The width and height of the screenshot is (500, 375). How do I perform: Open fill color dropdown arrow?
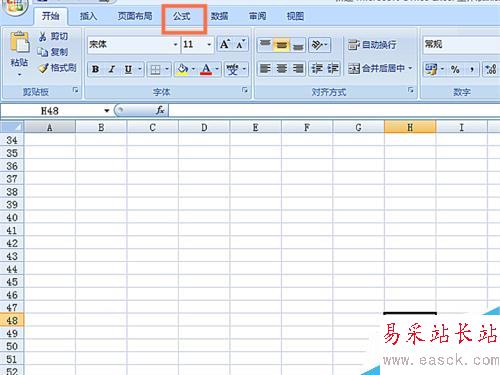pyautogui.click(x=193, y=70)
